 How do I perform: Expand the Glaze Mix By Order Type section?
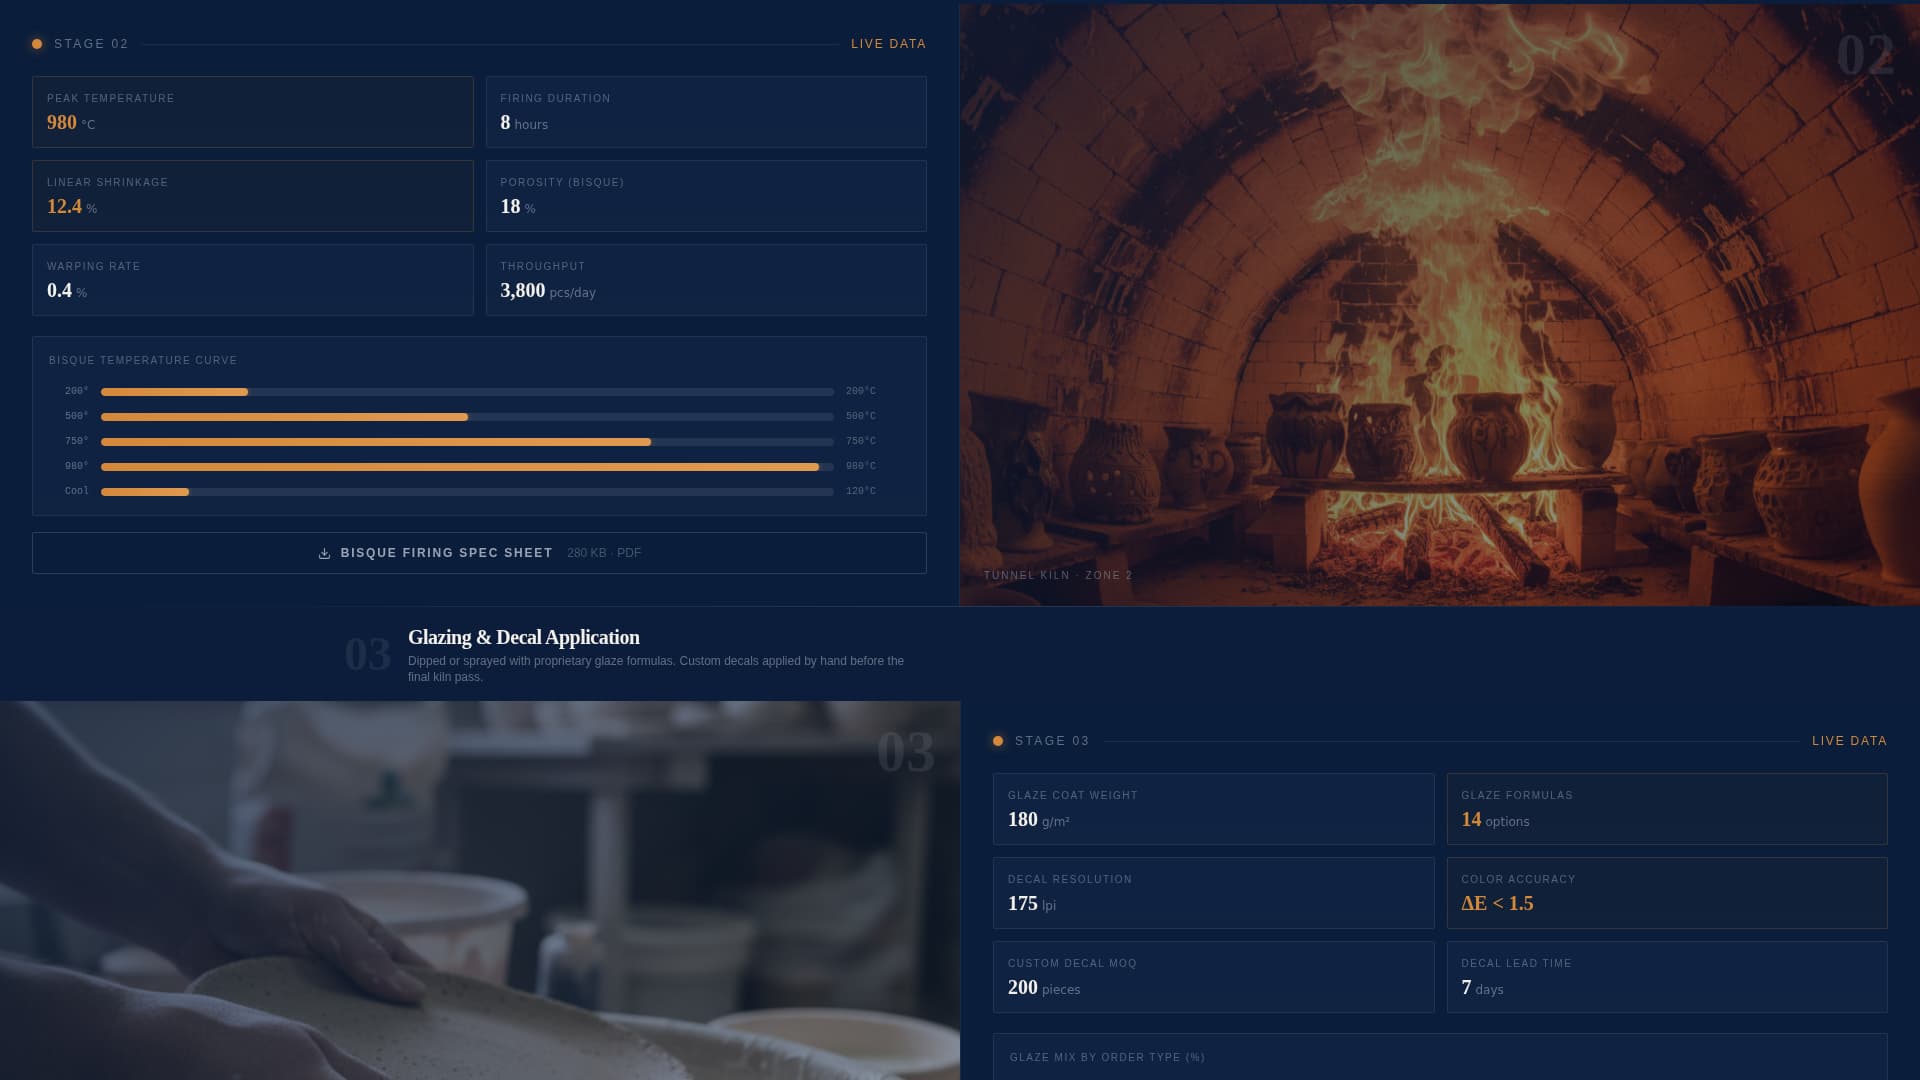1439,1057
